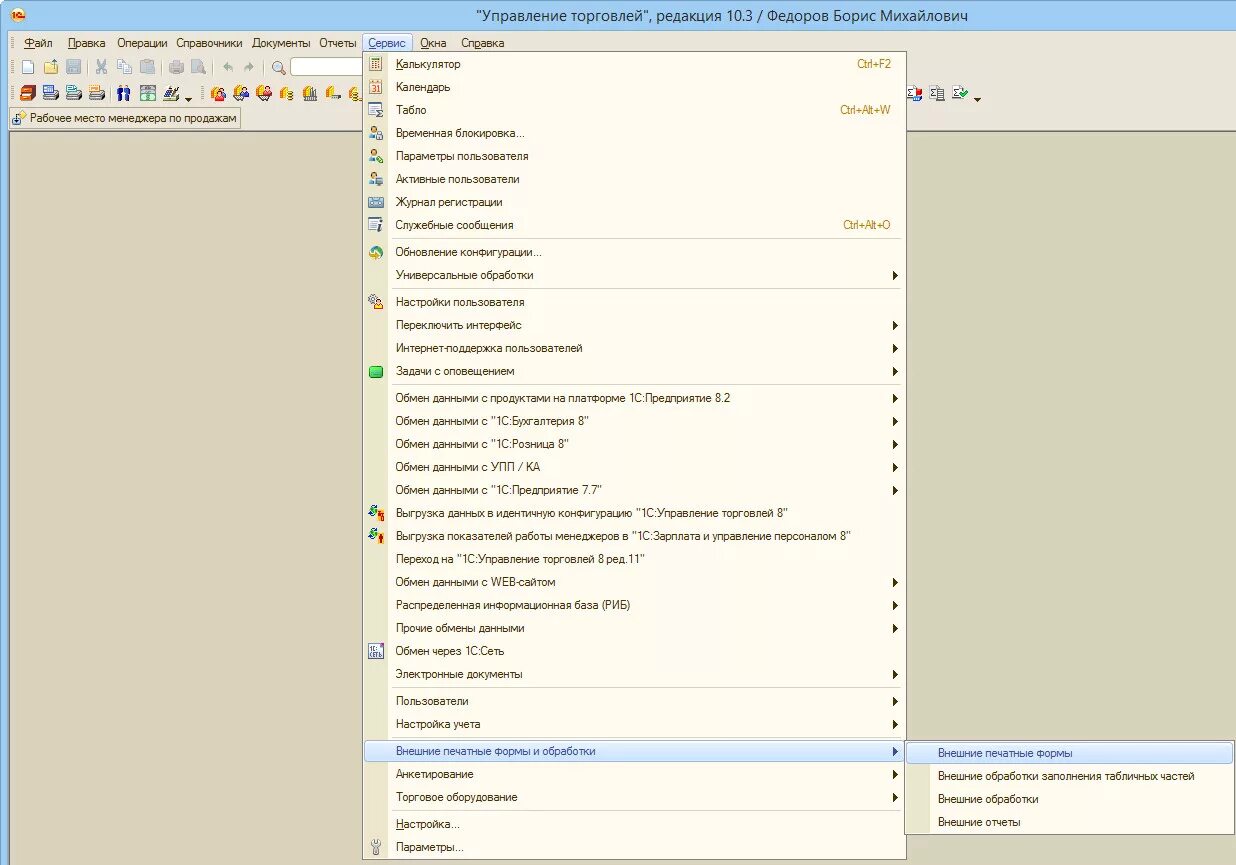Click the Настройки пользователя gears icon

click(376, 302)
